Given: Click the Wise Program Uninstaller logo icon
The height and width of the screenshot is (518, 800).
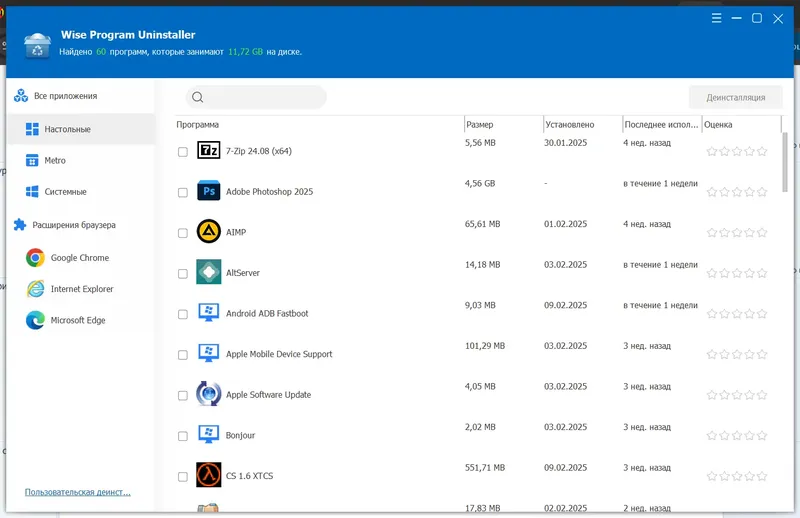Looking at the screenshot, I should point(37,45).
